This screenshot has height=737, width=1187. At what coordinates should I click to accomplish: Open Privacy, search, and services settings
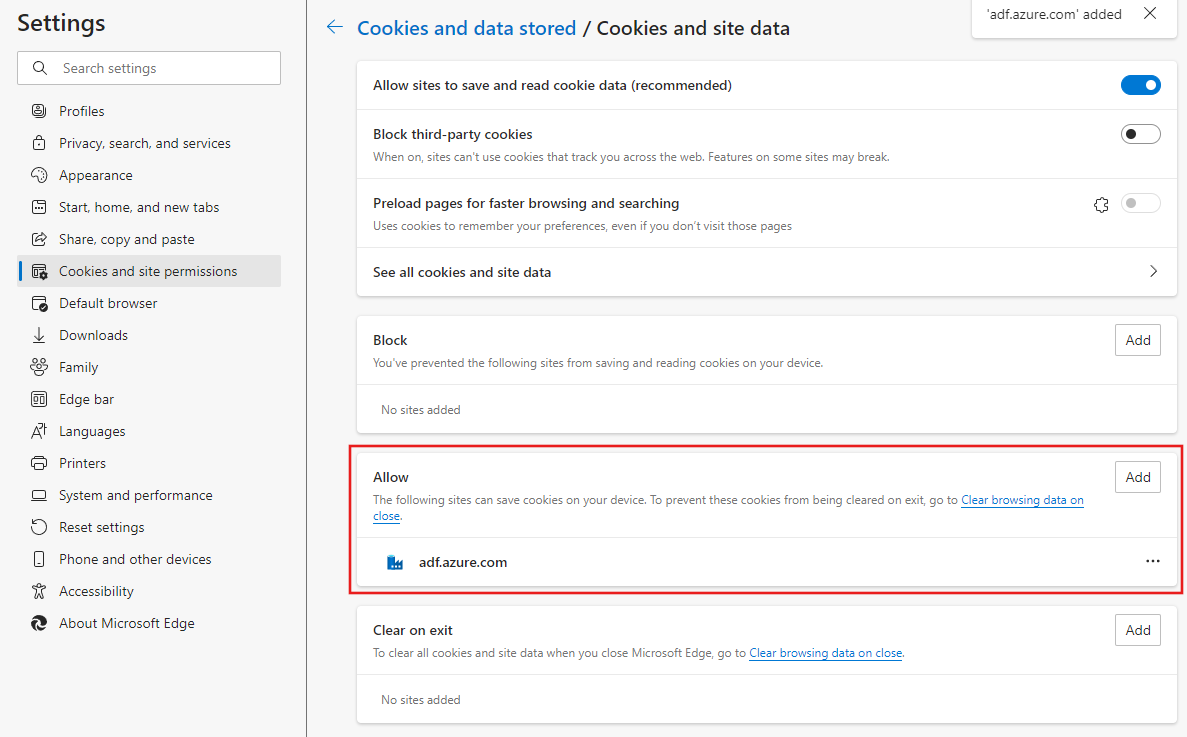pyautogui.click(x=144, y=143)
